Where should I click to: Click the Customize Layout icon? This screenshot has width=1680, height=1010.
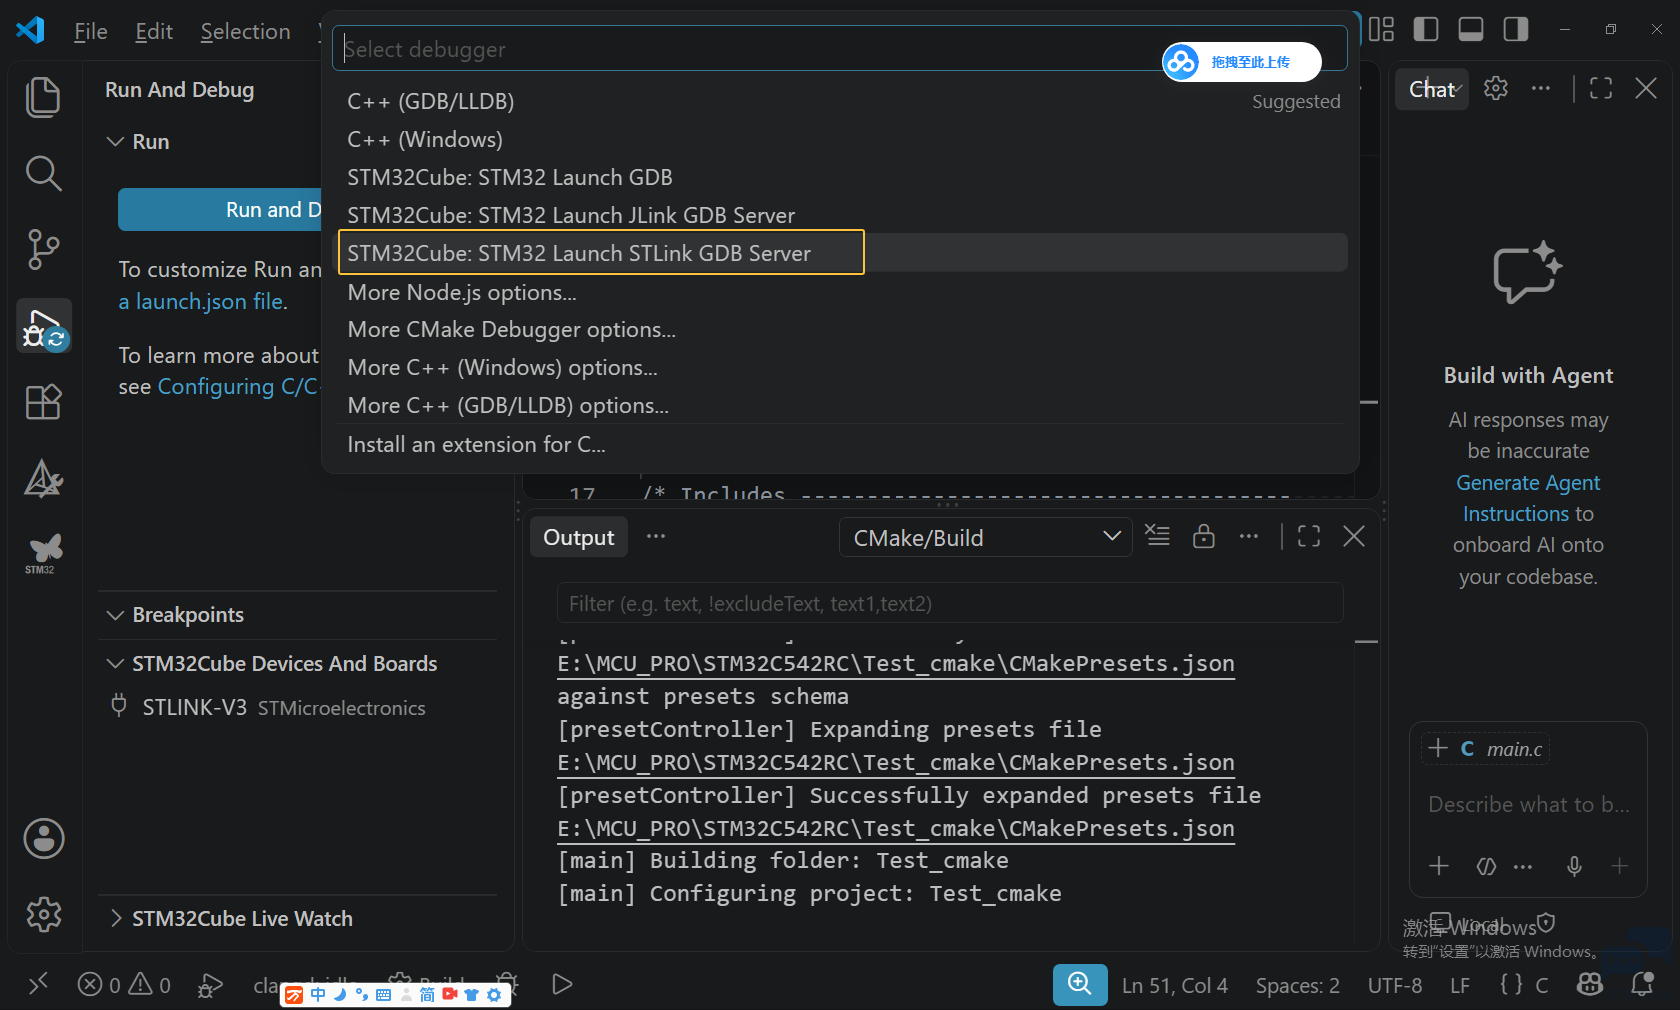click(x=1381, y=30)
